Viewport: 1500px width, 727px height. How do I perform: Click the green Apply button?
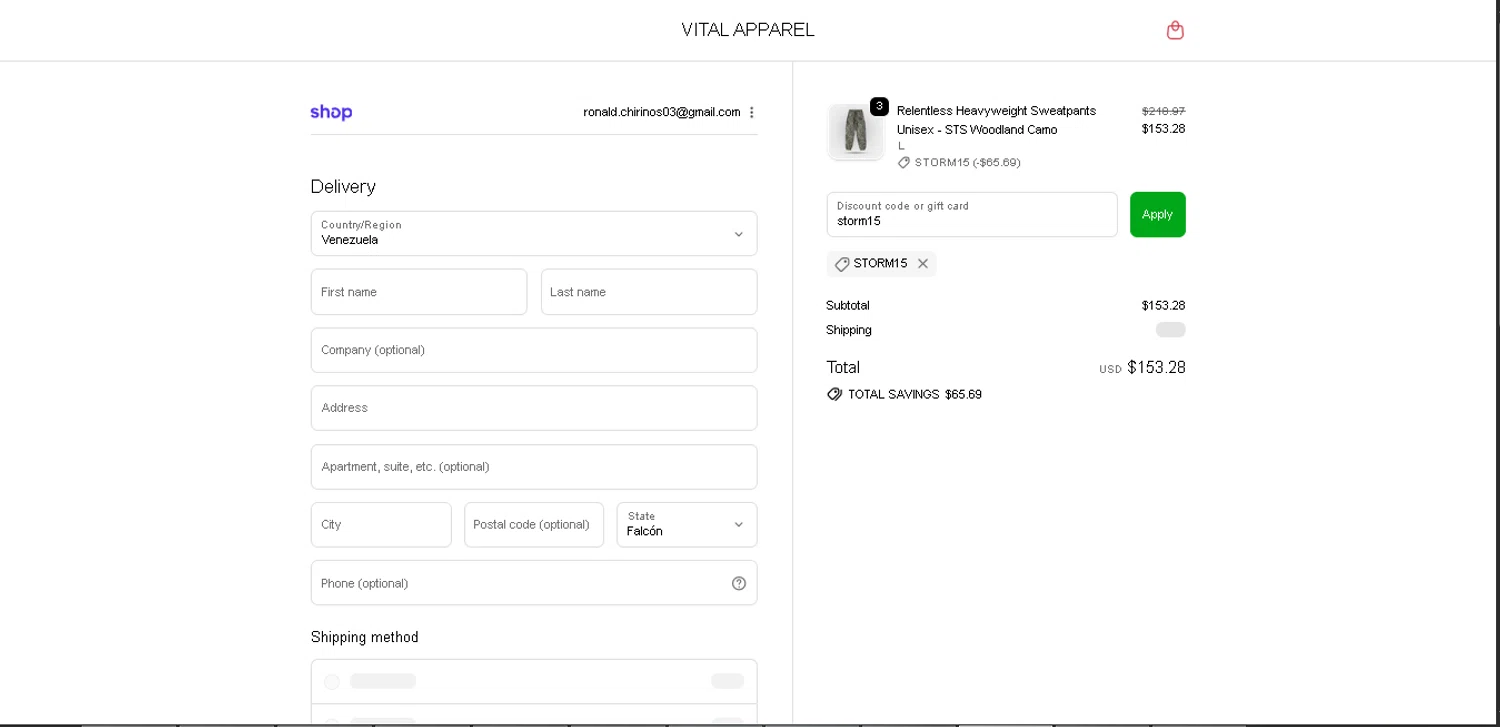(1158, 214)
